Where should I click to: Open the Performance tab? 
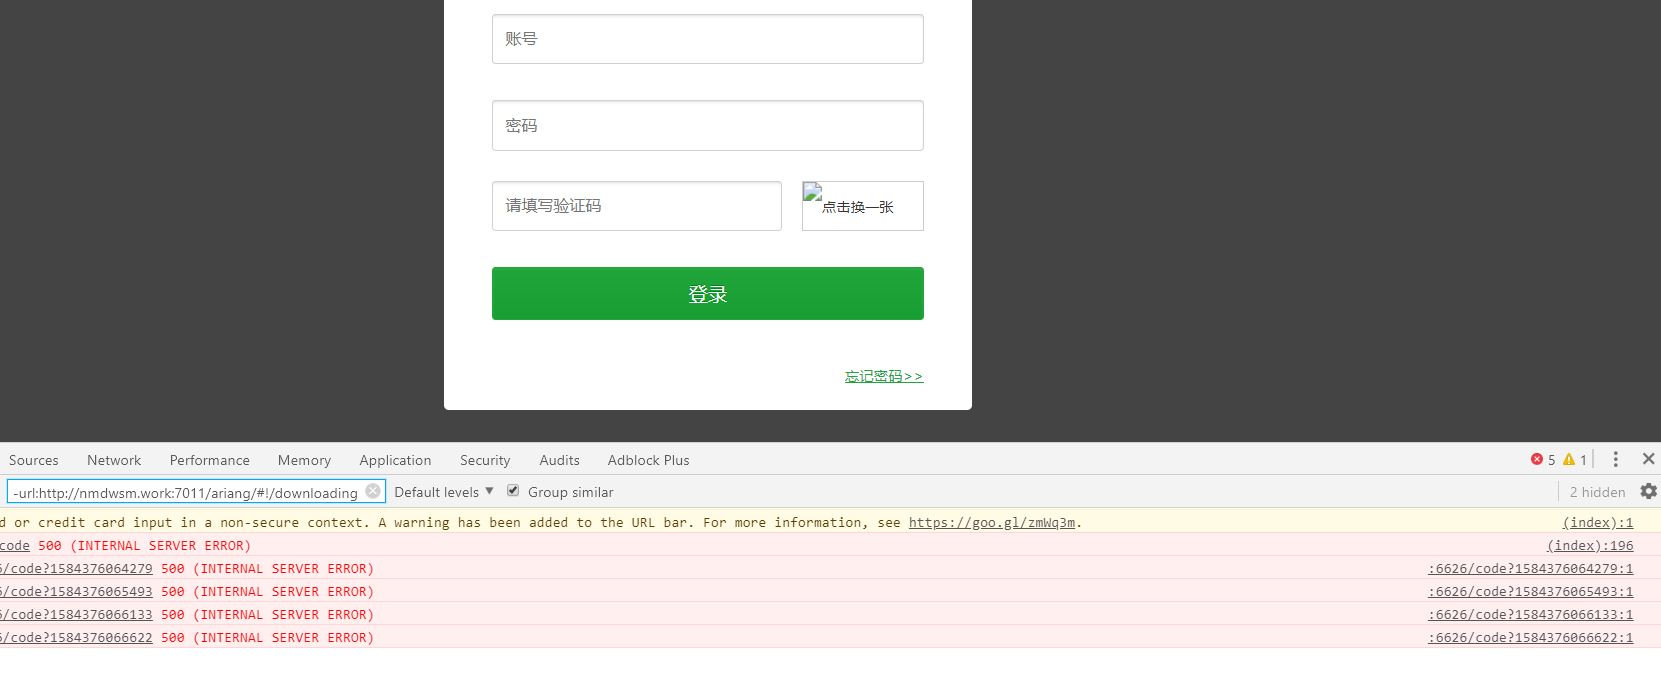tap(209, 460)
